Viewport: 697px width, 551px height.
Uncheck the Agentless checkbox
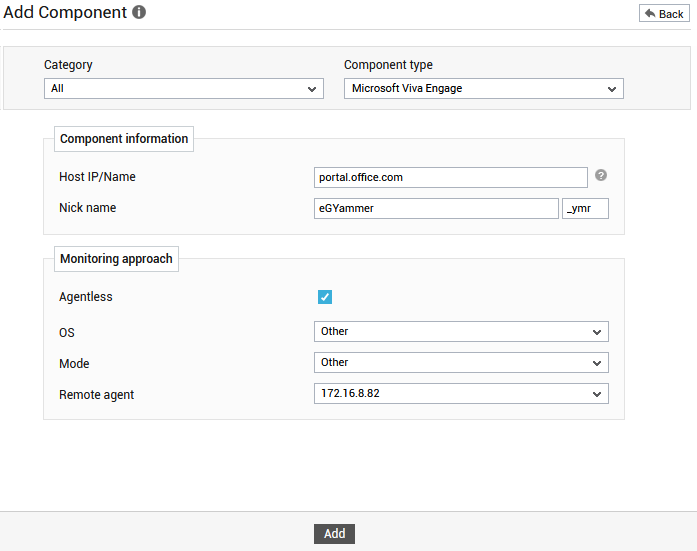[x=325, y=297]
